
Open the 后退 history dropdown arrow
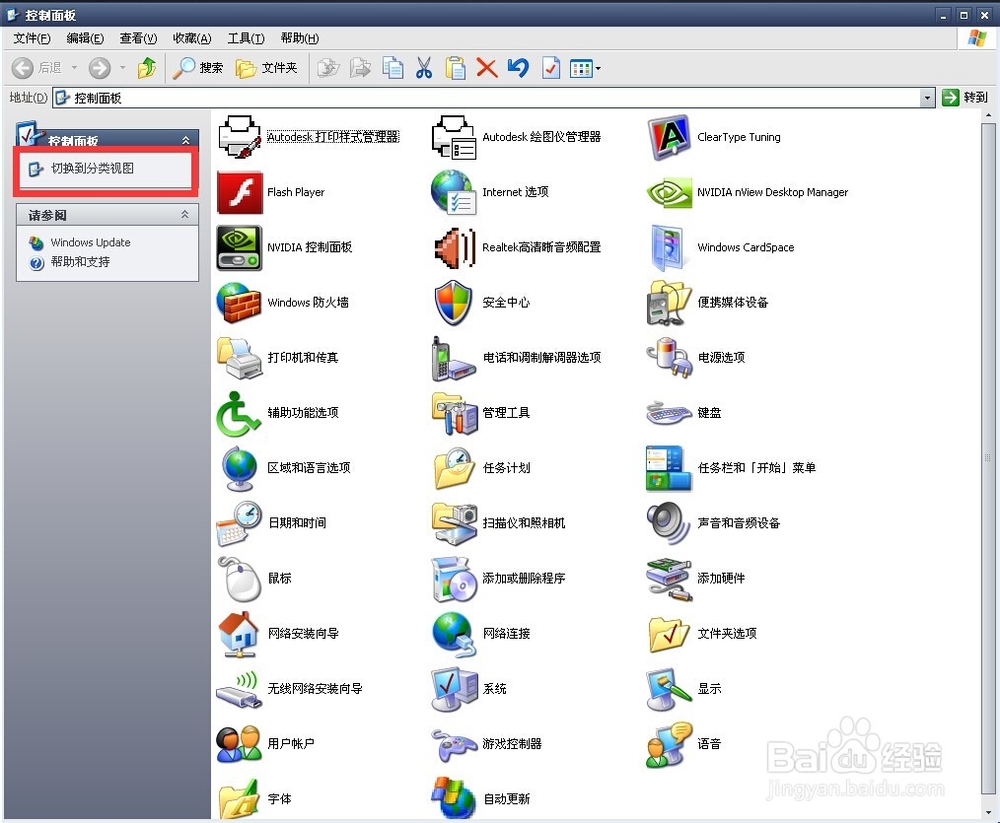tap(74, 68)
